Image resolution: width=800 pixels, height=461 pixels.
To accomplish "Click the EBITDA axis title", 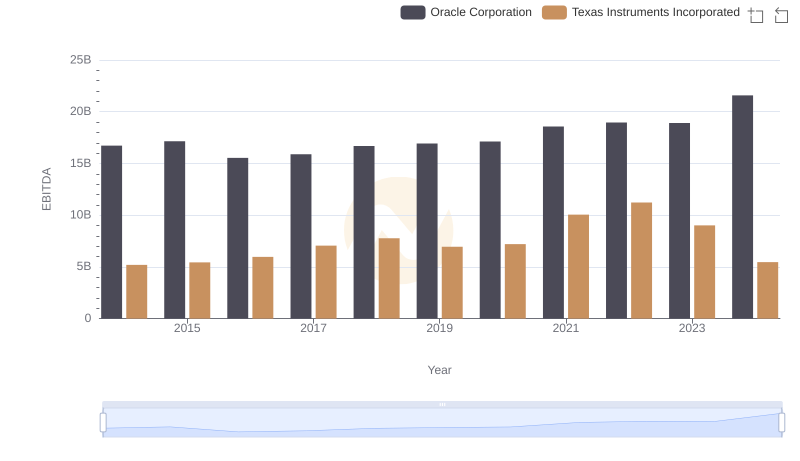I will (x=46, y=189).
